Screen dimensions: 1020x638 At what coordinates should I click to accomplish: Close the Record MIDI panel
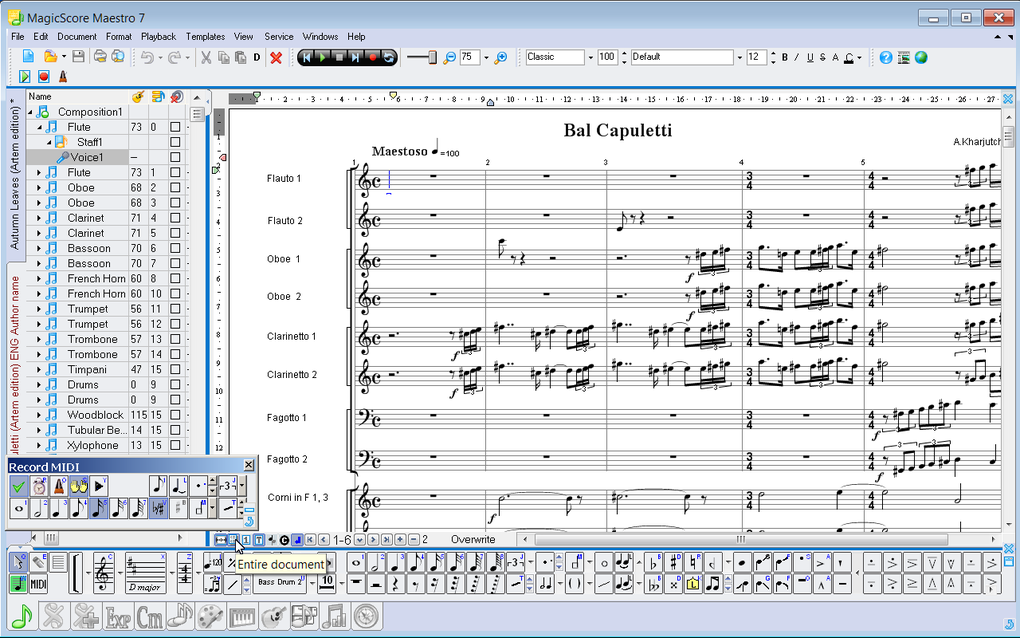point(248,465)
